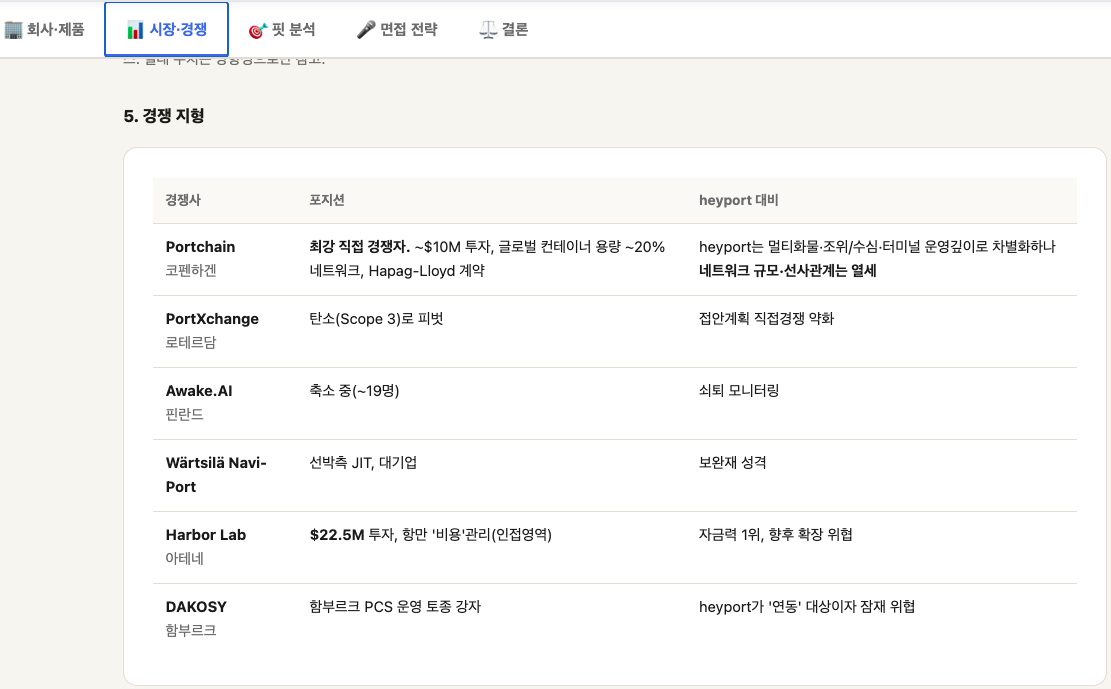
Task: Click the cell 선박측 JIT, 대기업
Action: 363,463
